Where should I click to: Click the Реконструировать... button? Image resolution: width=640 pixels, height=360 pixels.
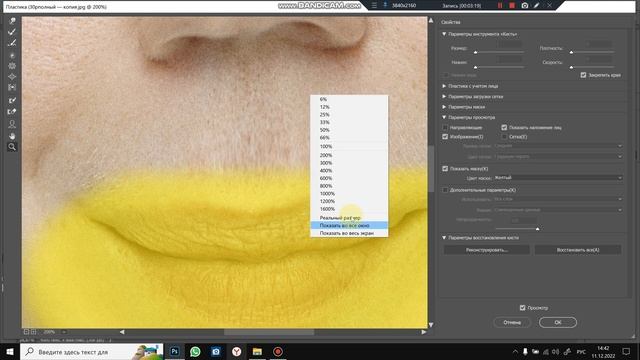point(487,250)
